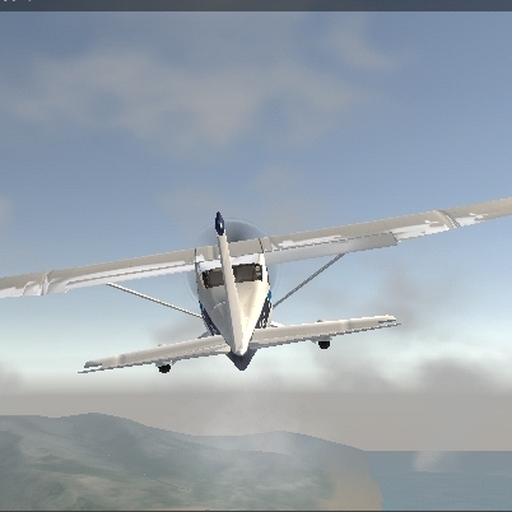Click the rear cabin window

tap(232, 276)
